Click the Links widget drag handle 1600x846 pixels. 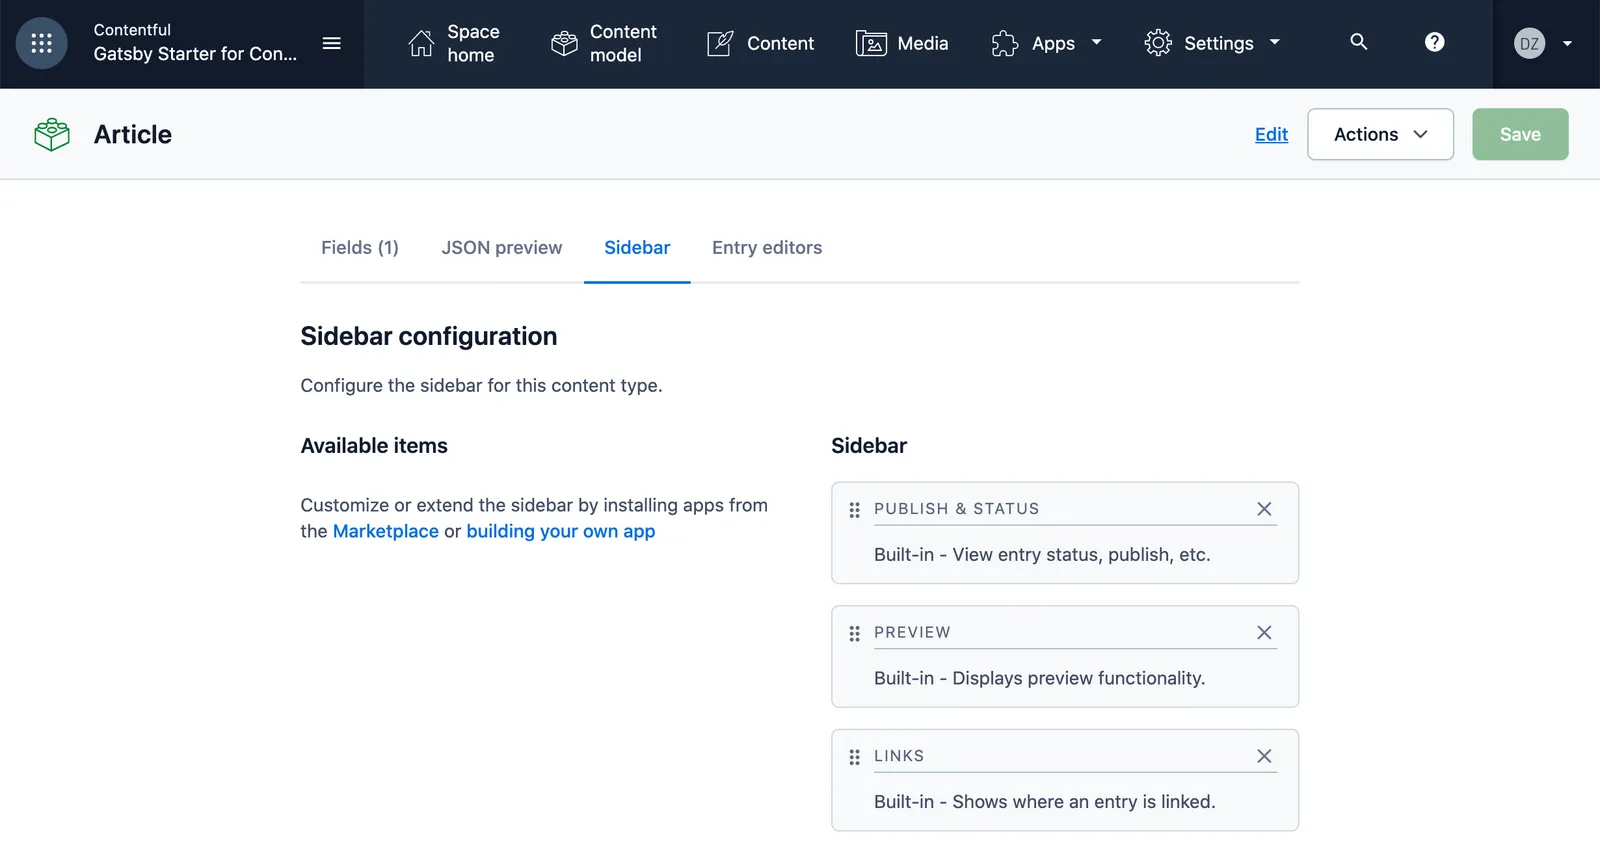tap(854, 757)
